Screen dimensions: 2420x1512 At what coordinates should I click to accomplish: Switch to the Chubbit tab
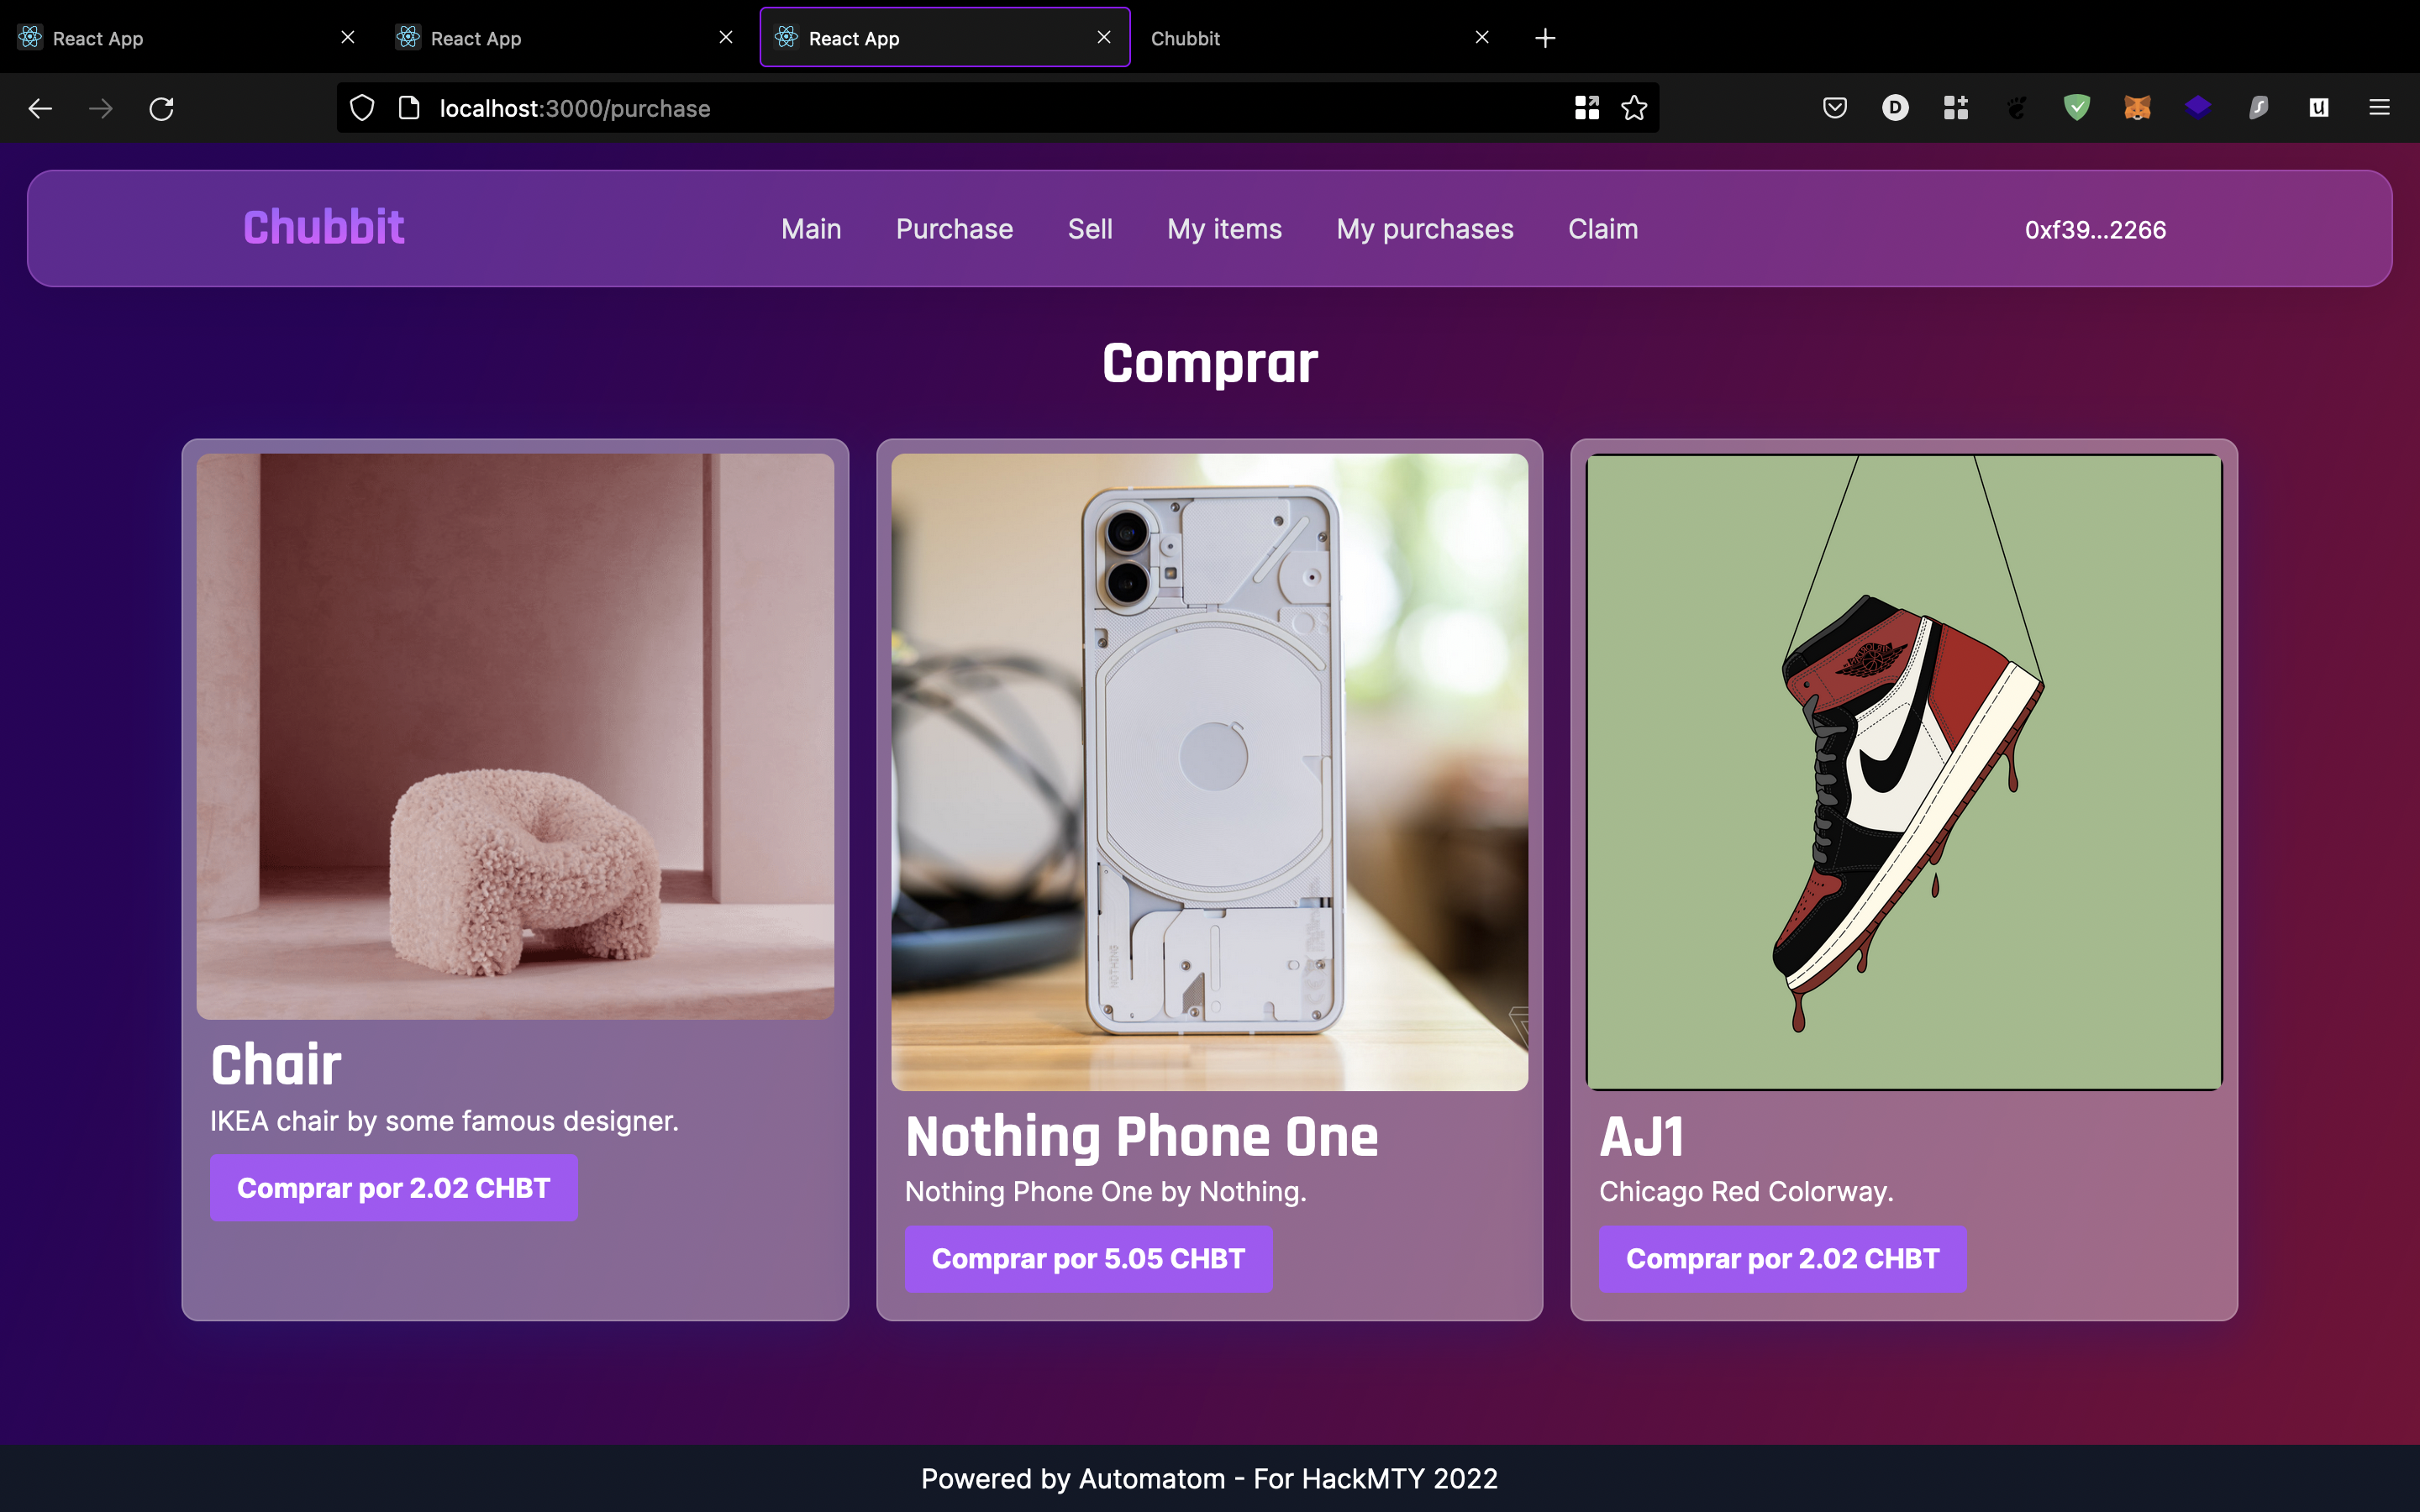[x=1300, y=38]
